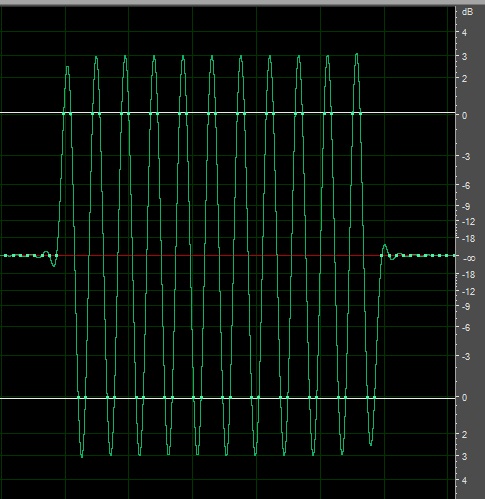This screenshot has height=499, width=485.
Task: Click the upper -18 dB ruler label
Action: point(468,239)
